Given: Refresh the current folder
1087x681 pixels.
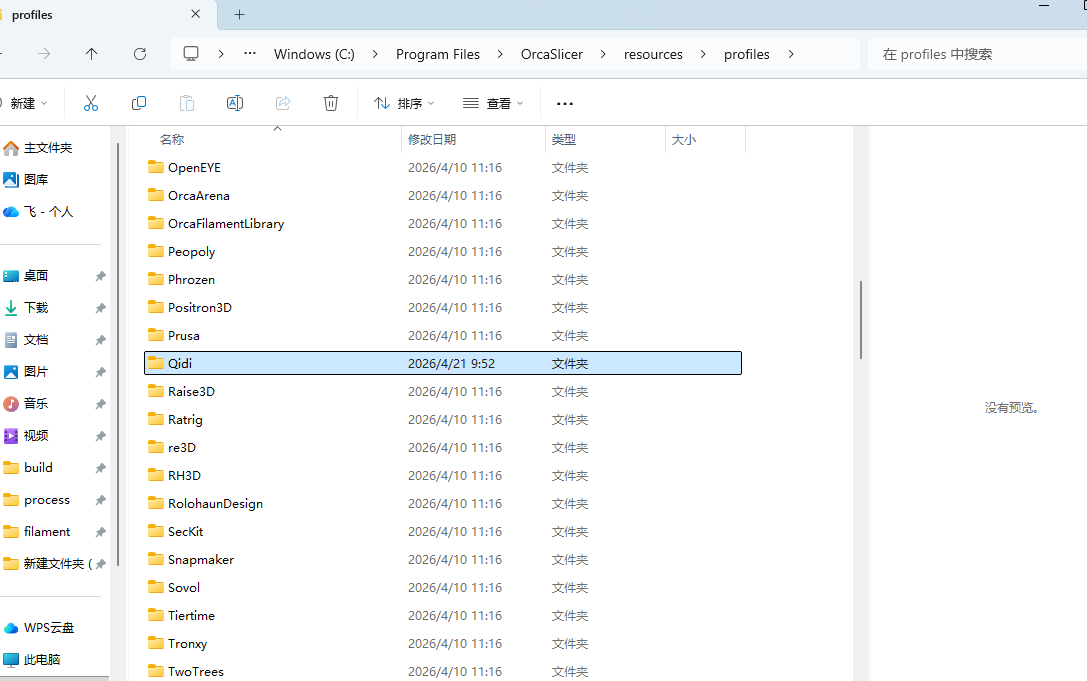Looking at the screenshot, I should [140, 54].
